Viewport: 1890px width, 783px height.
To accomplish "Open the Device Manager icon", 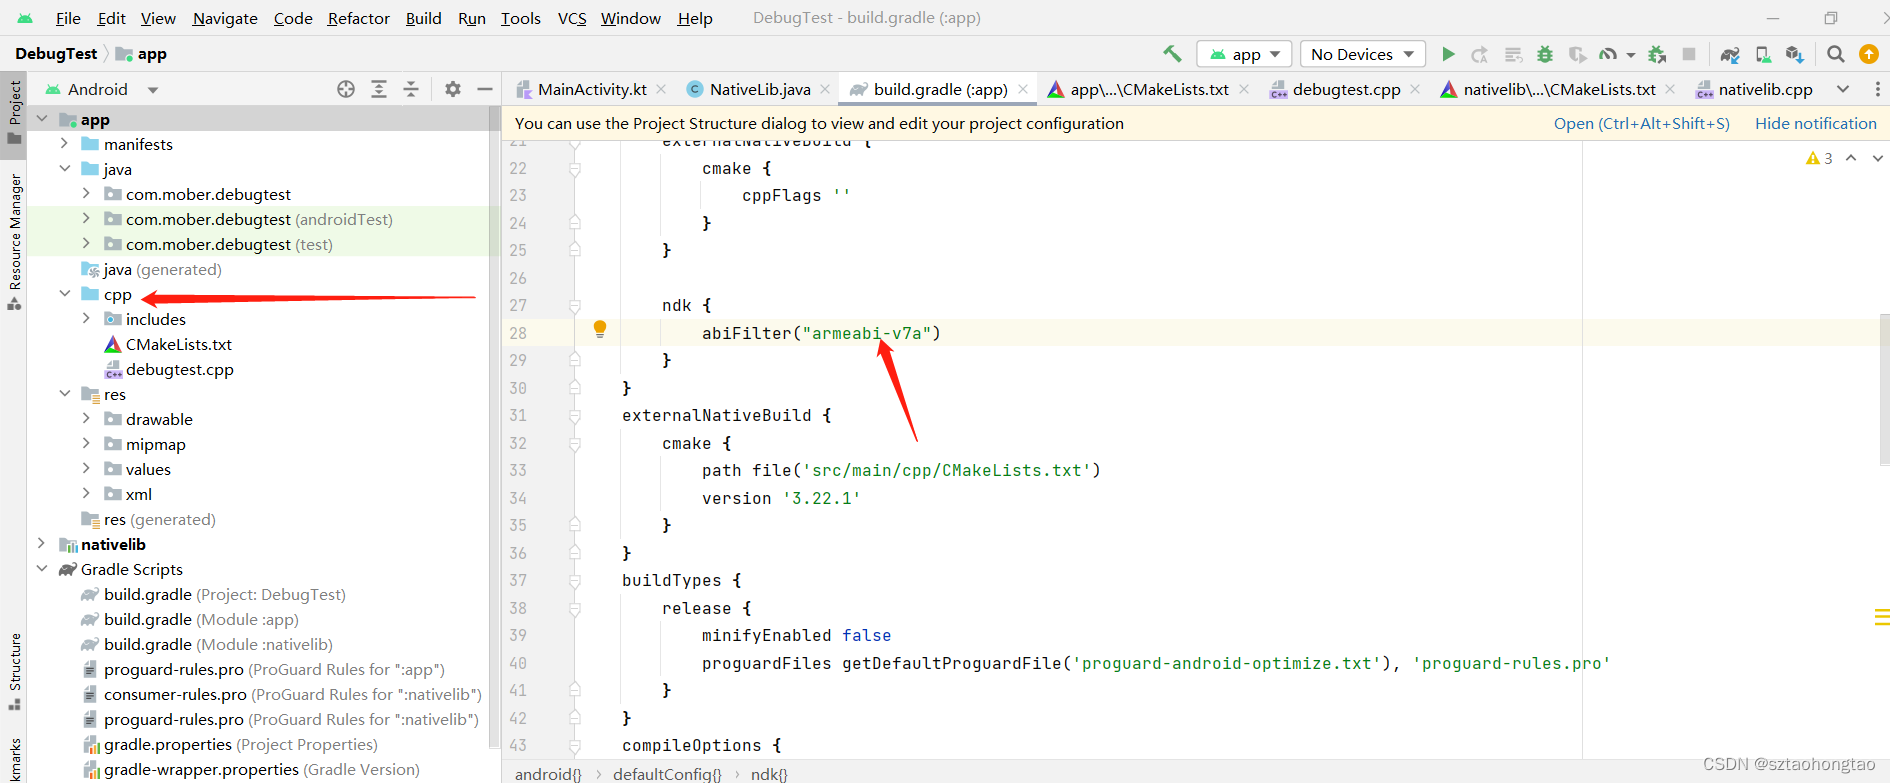I will (1763, 54).
